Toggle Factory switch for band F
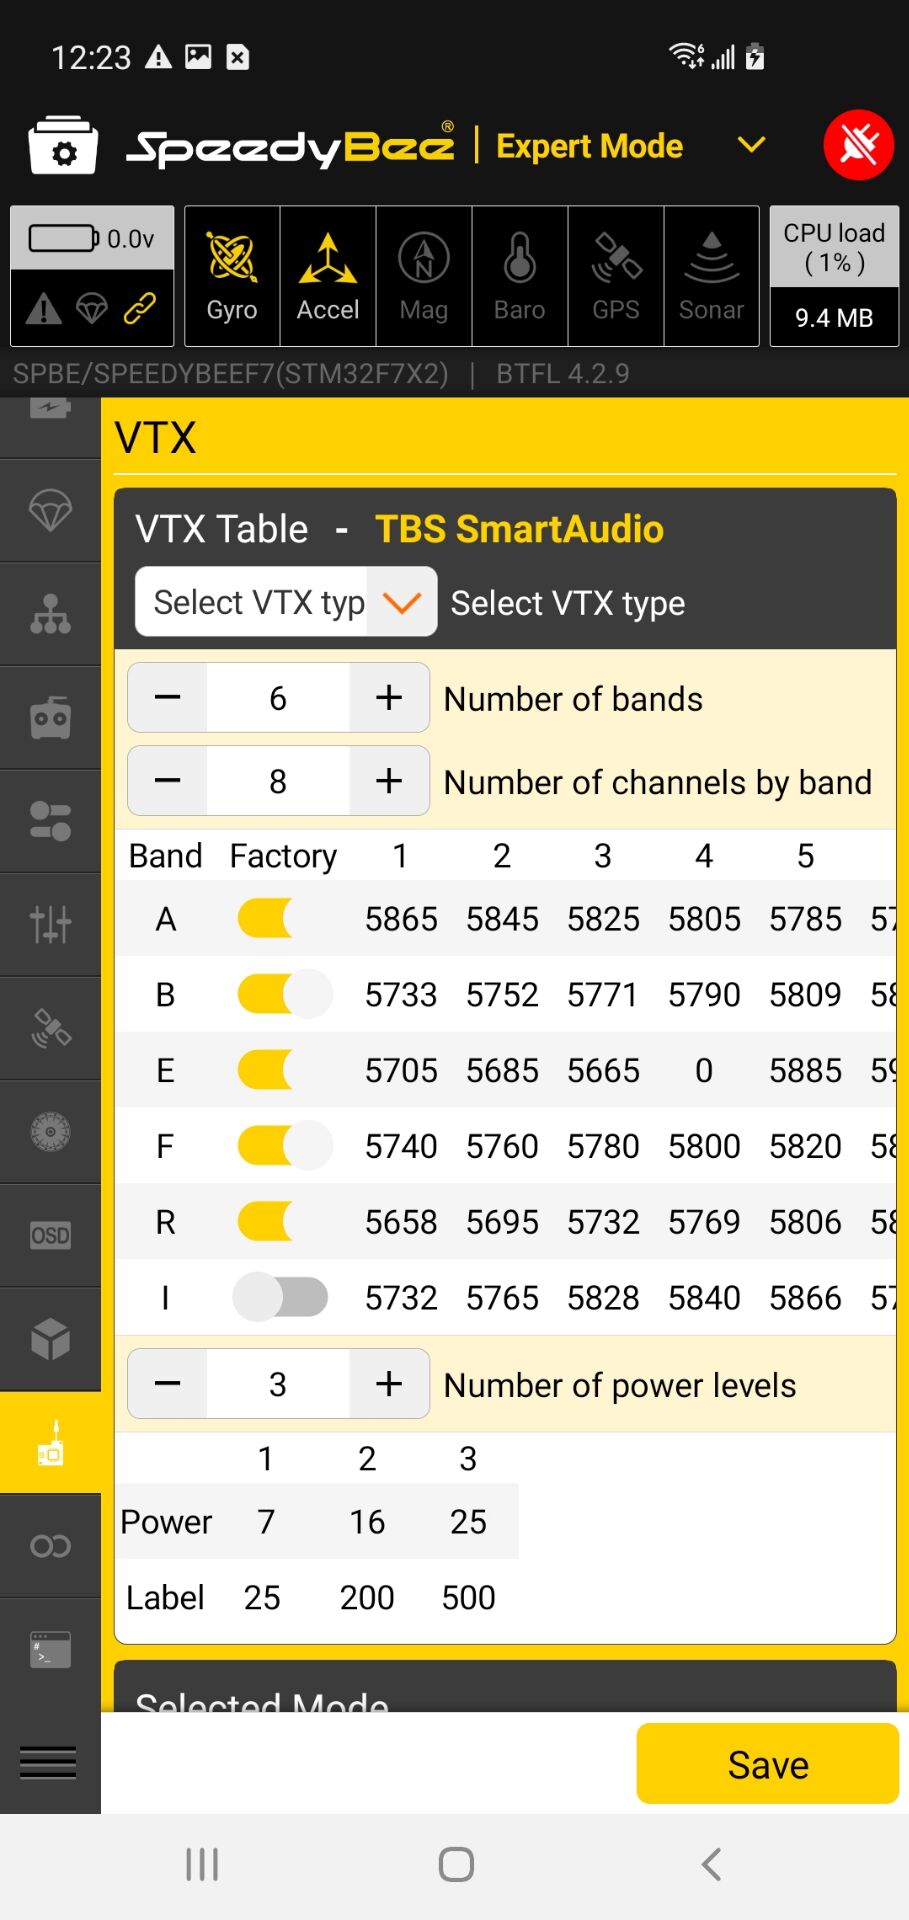 [284, 1146]
